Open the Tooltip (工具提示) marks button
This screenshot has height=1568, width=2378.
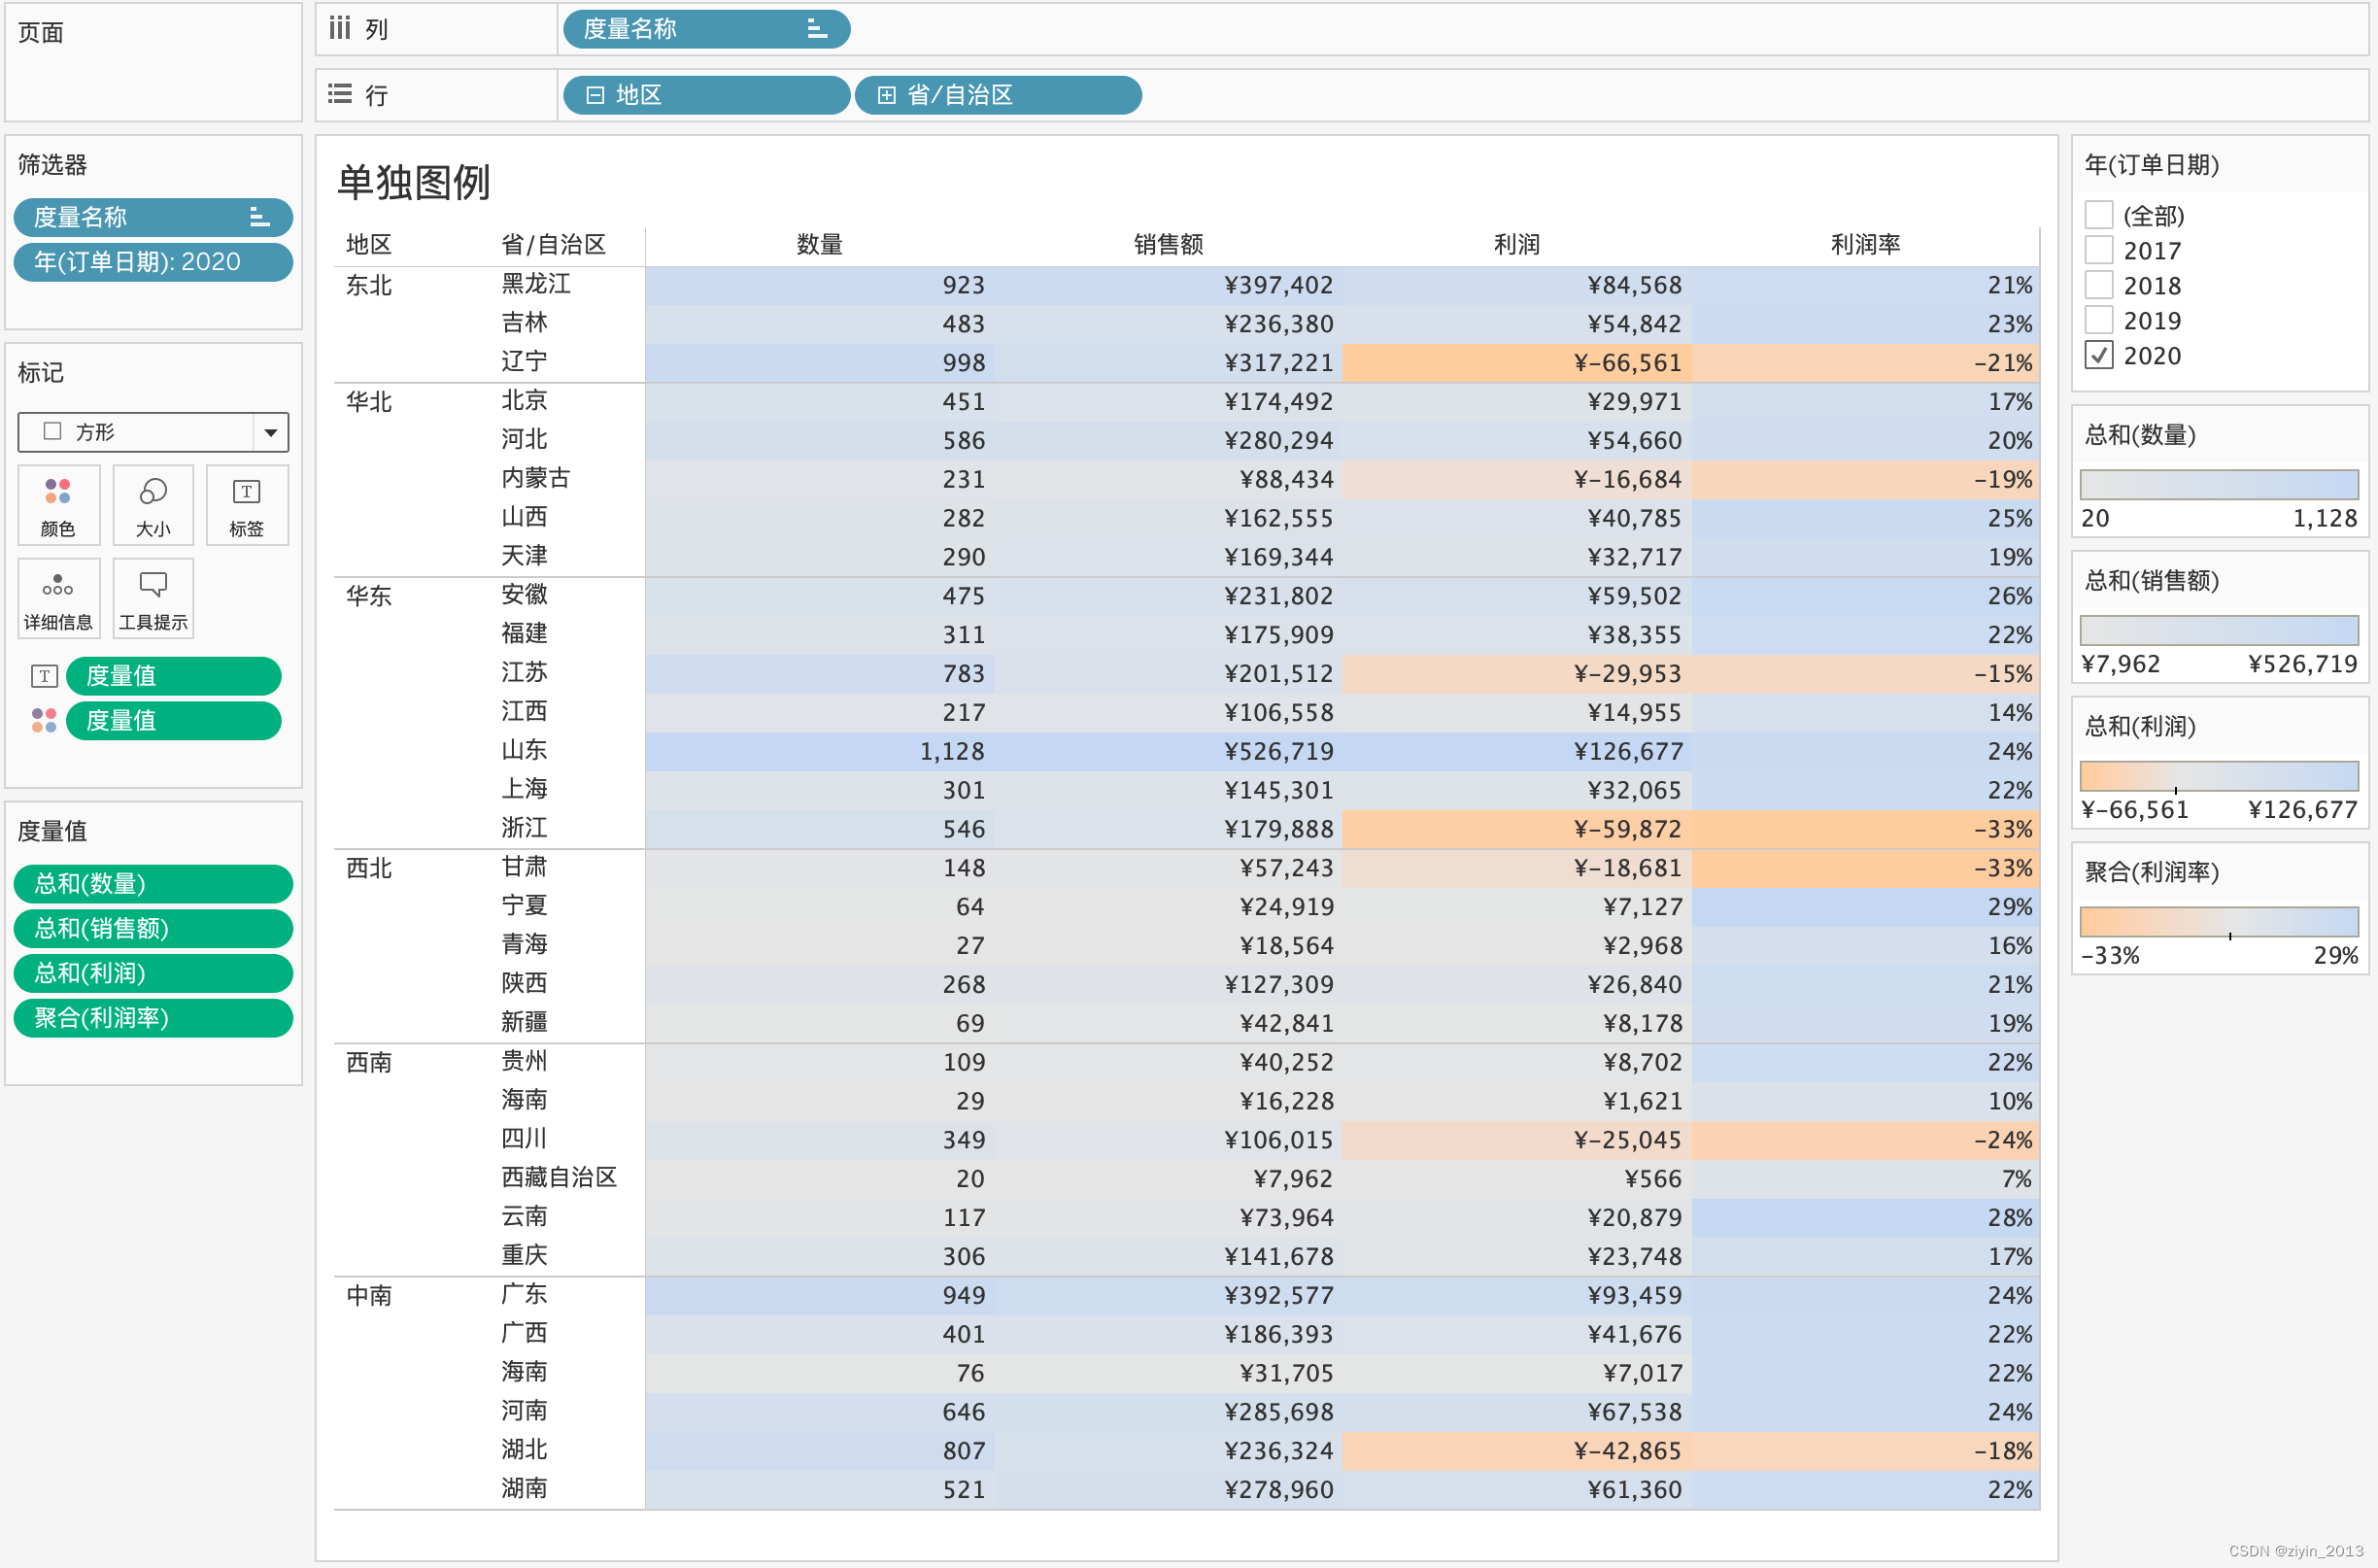[x=153, y=600]
